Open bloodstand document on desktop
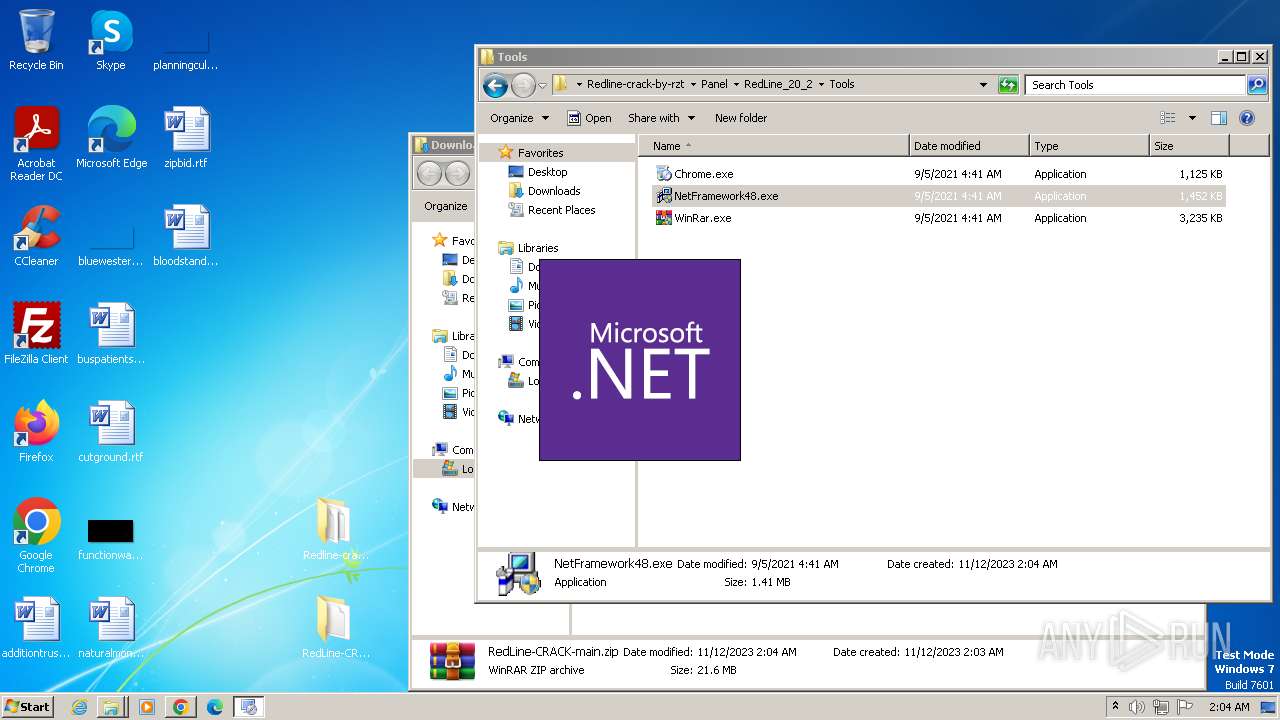This screenshot has height=720, width=1280. point(186,236)
